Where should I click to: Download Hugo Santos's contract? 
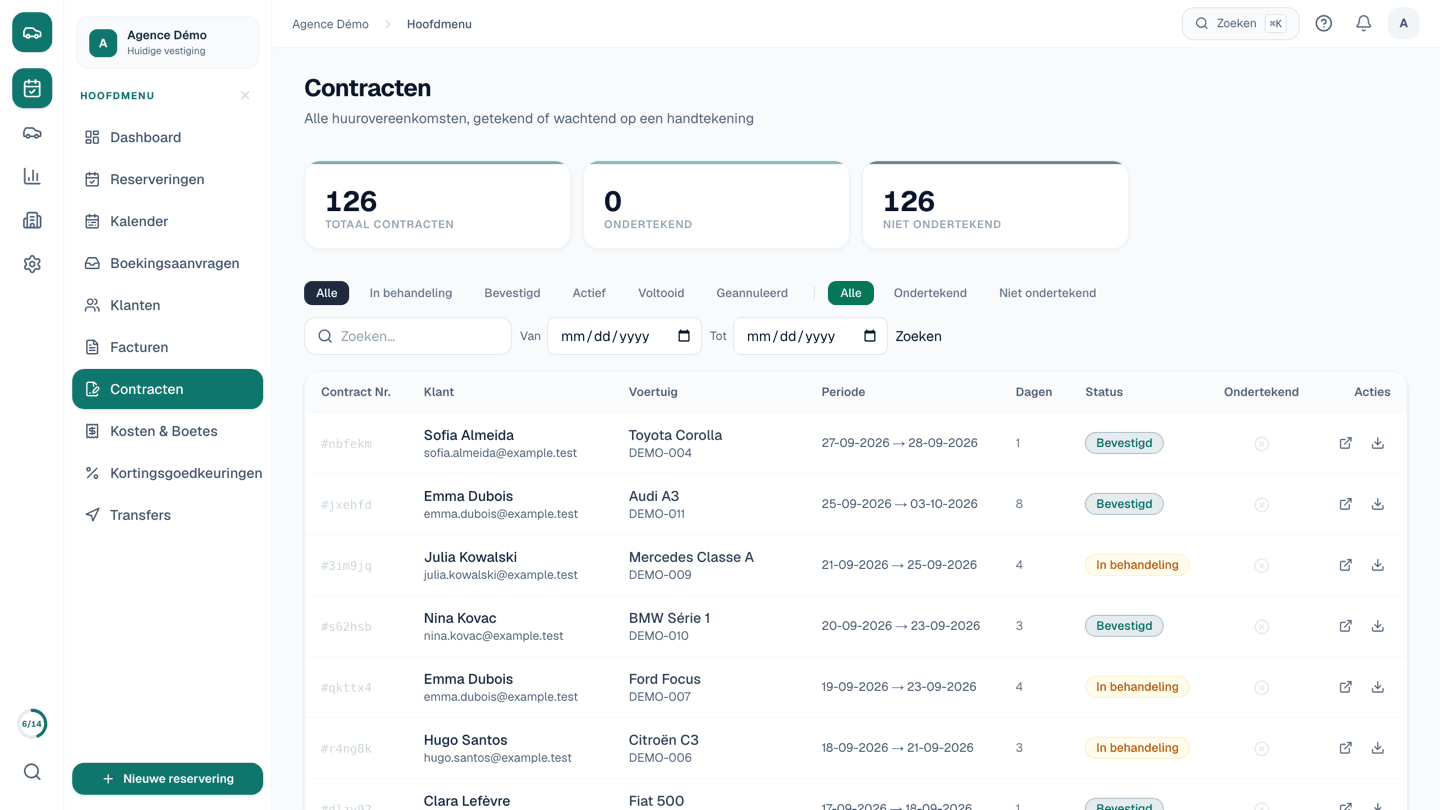point(1377,748)
